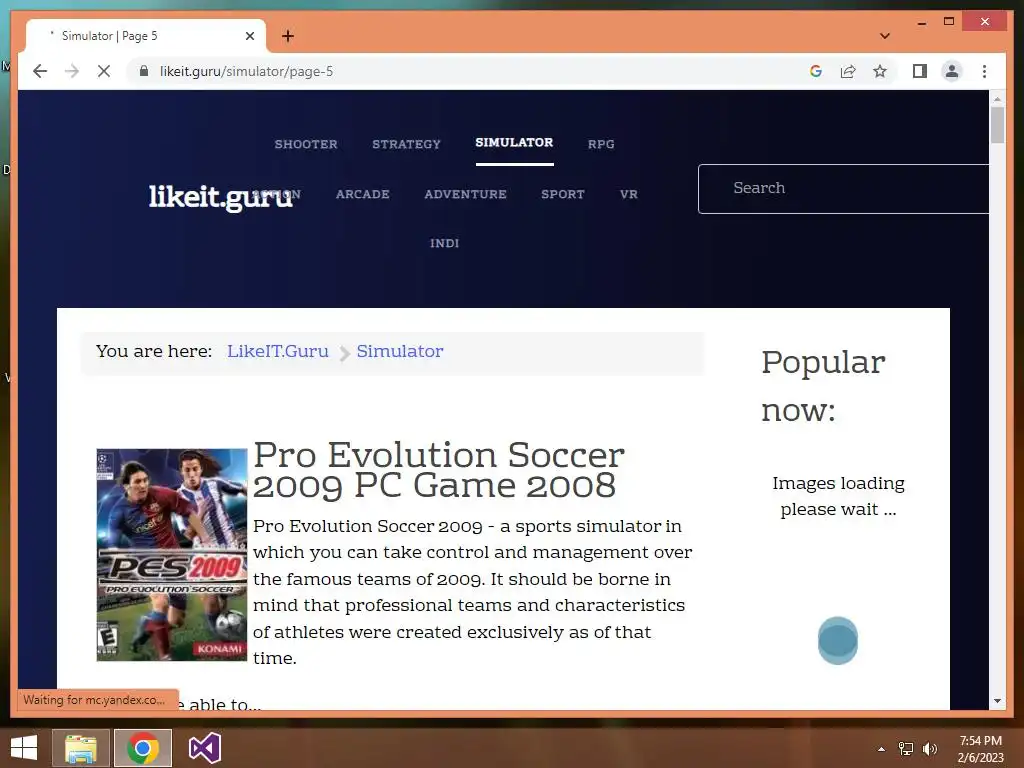Follow the LikeIT.Guru breadcrumb link
Image resolution: width=1024 pixels, height=768 pixels.
[x=278, y=351]
